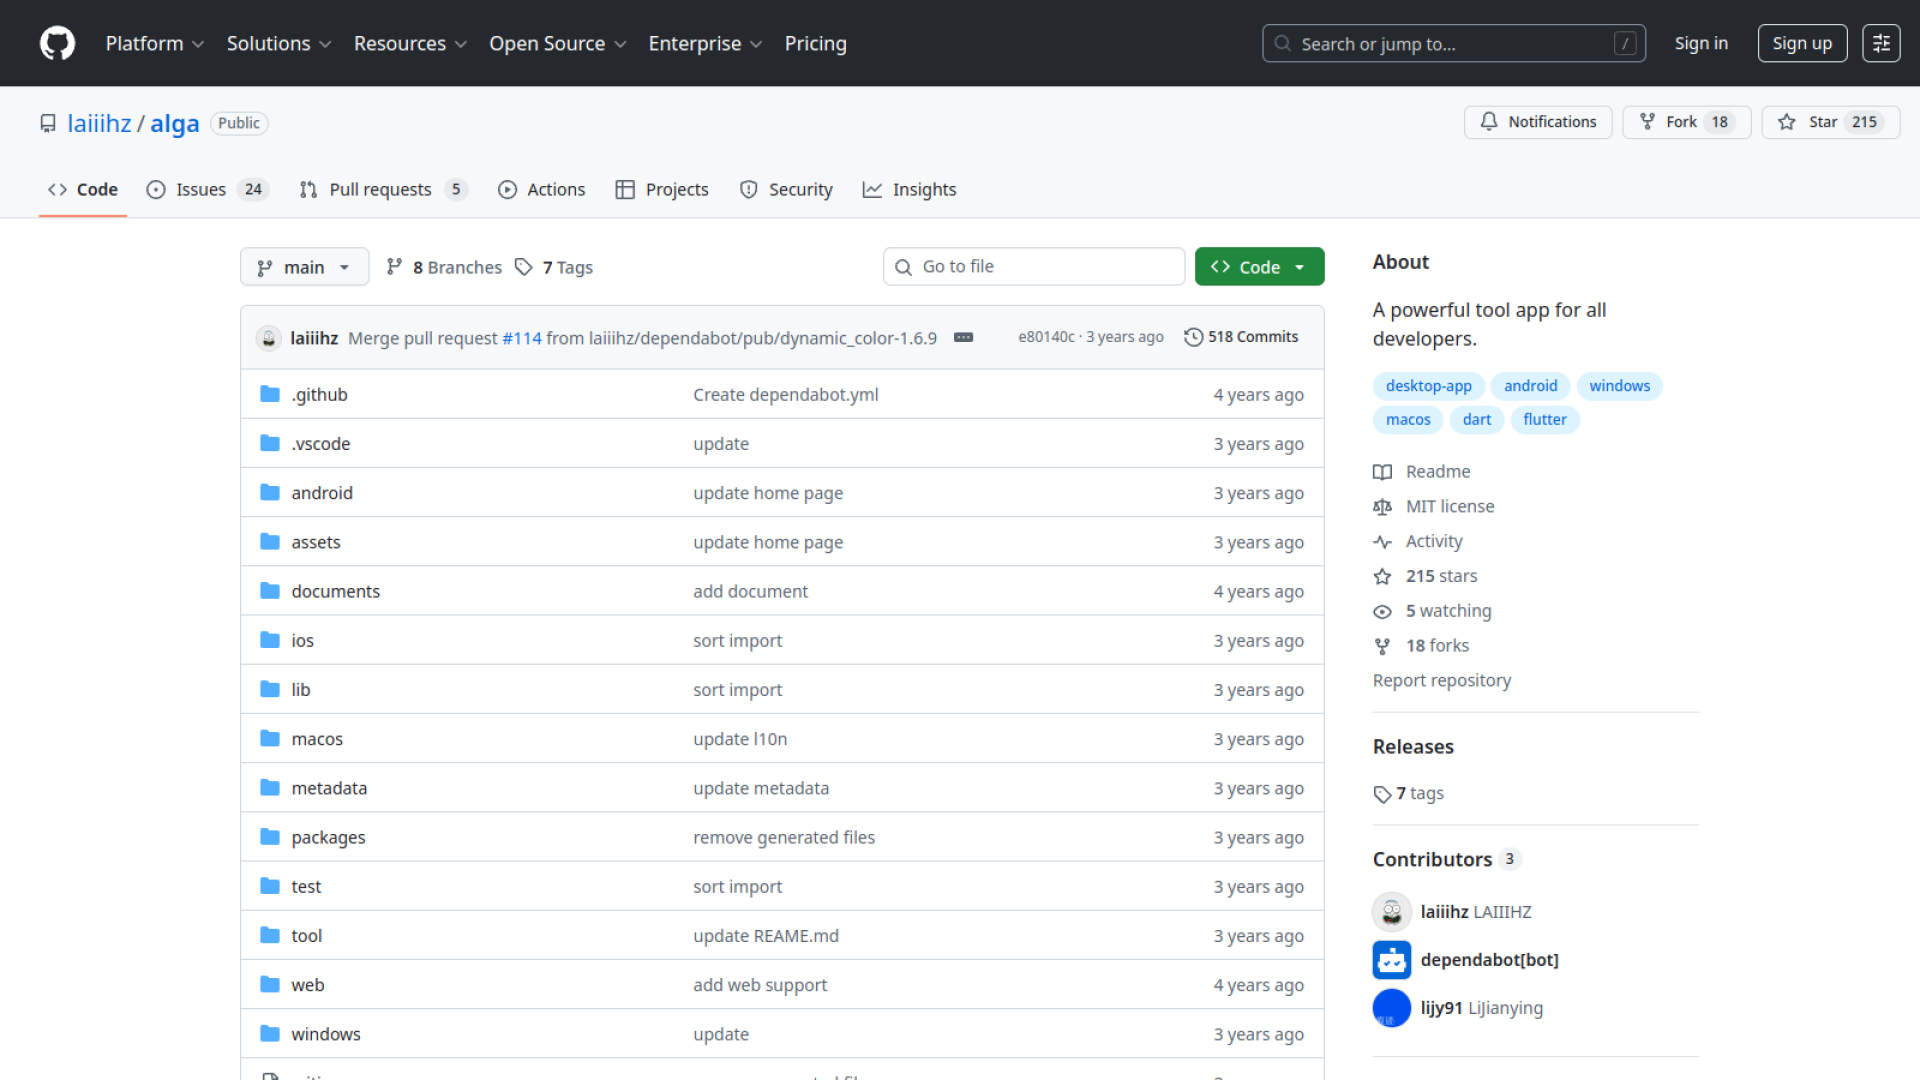Open the green Code dropdown
Viewport: 1920px width, 1080px height.
pyautogui.click(x=1259, y=267)
